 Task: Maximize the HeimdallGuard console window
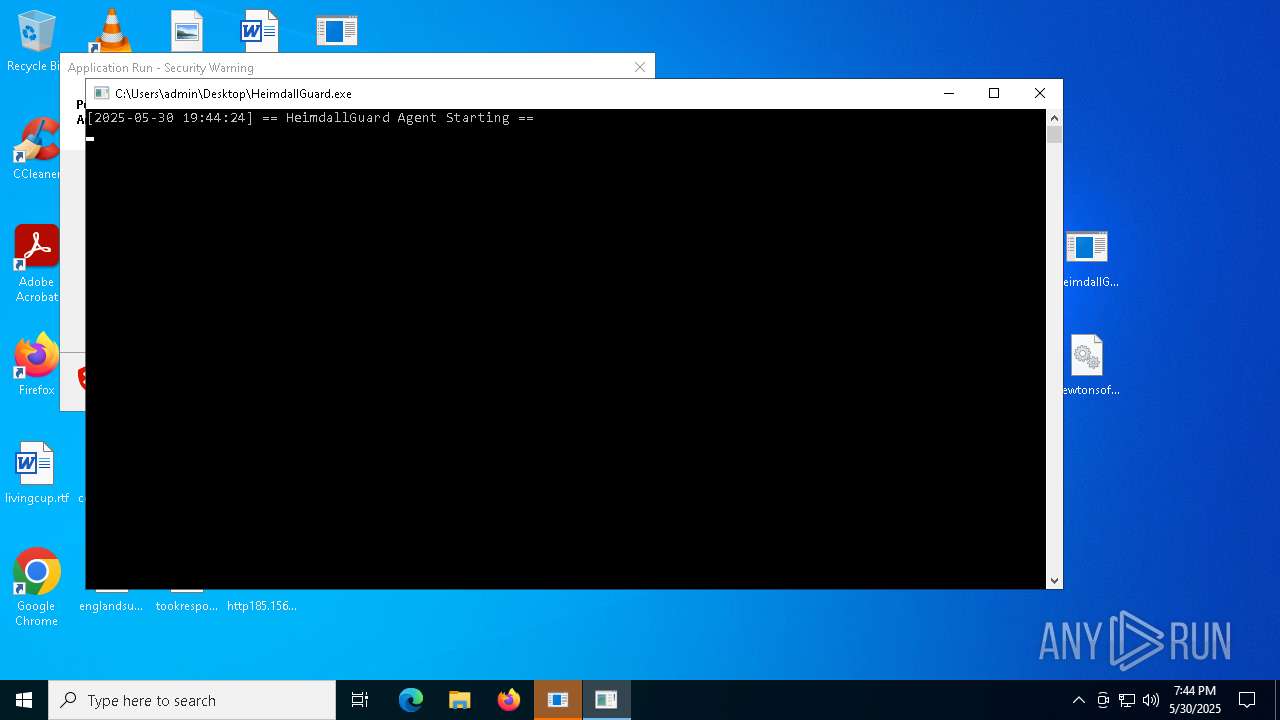click(x=994, y=93)
